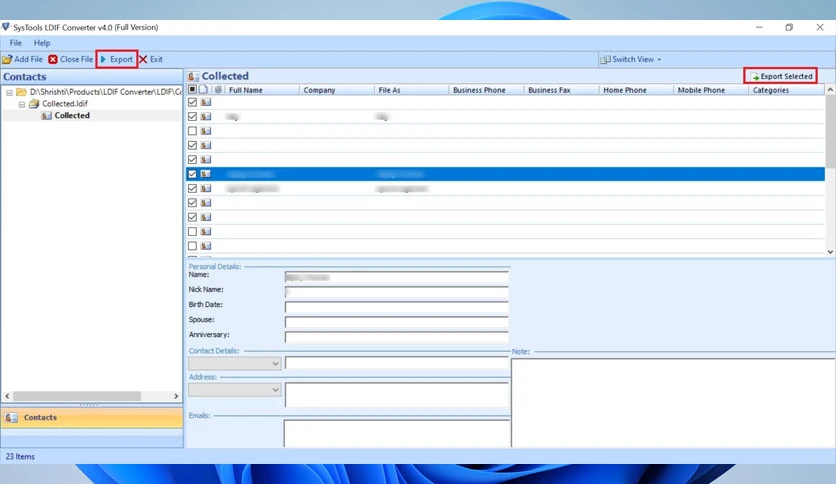This screenshot has height=484, width=836.
Task: Uncheck the fifth contact row checkbox
Action: click(192, 159)
